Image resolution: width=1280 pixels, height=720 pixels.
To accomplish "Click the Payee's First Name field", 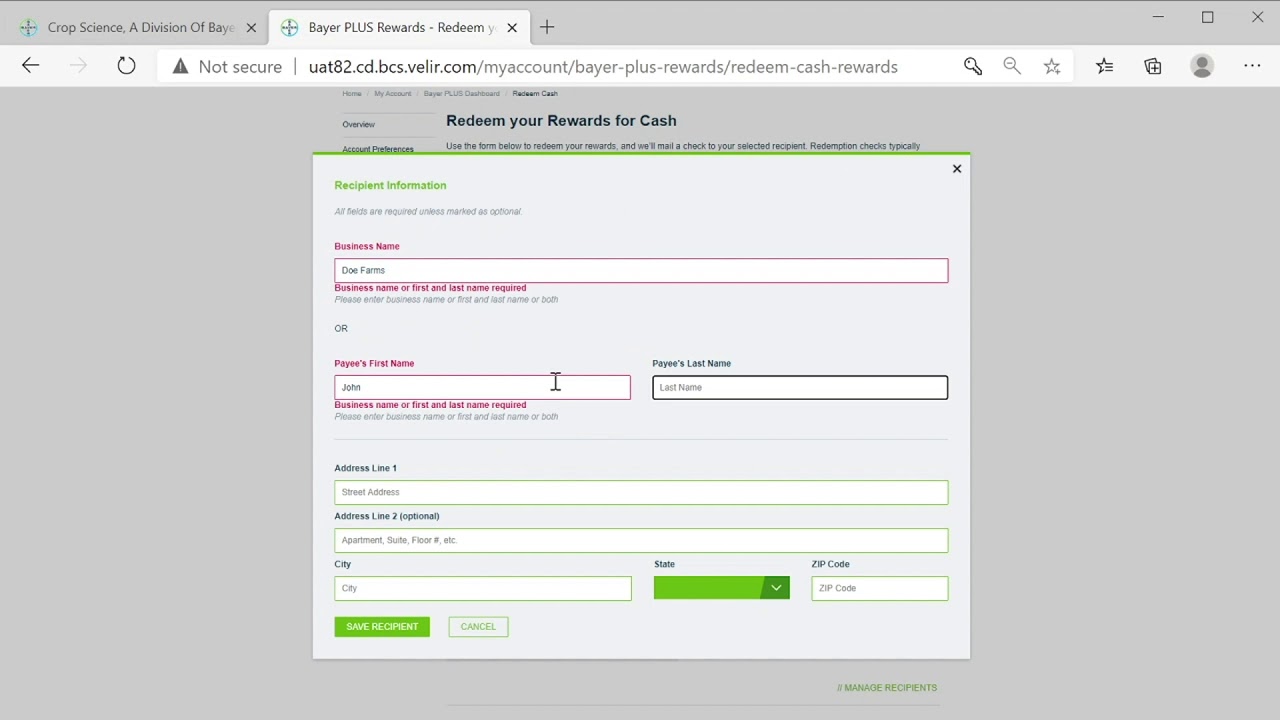I will click(482, 387).
